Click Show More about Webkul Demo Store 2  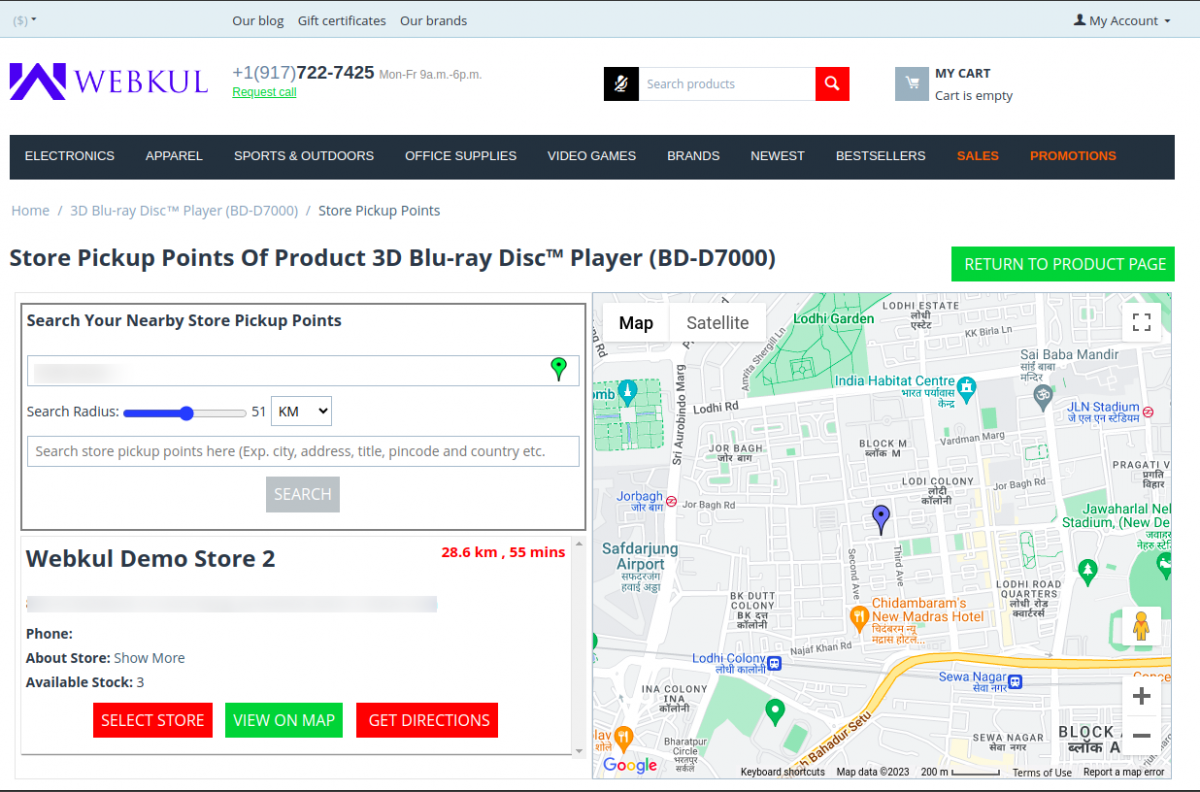click(149, 657)
